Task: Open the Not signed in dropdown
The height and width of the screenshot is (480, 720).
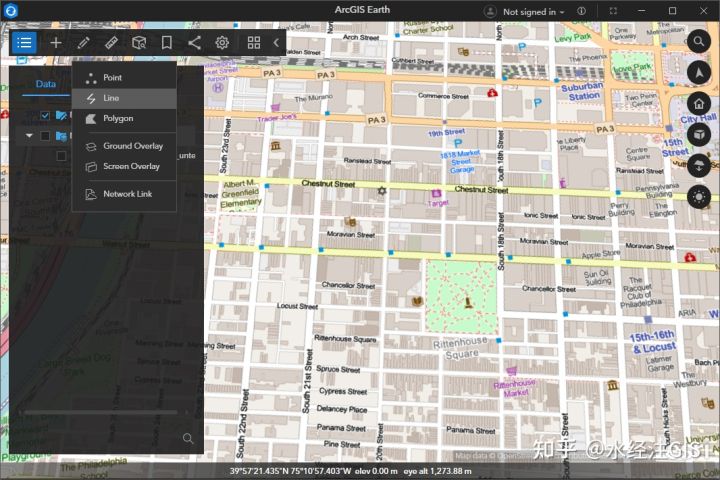Action: (533, 12)
